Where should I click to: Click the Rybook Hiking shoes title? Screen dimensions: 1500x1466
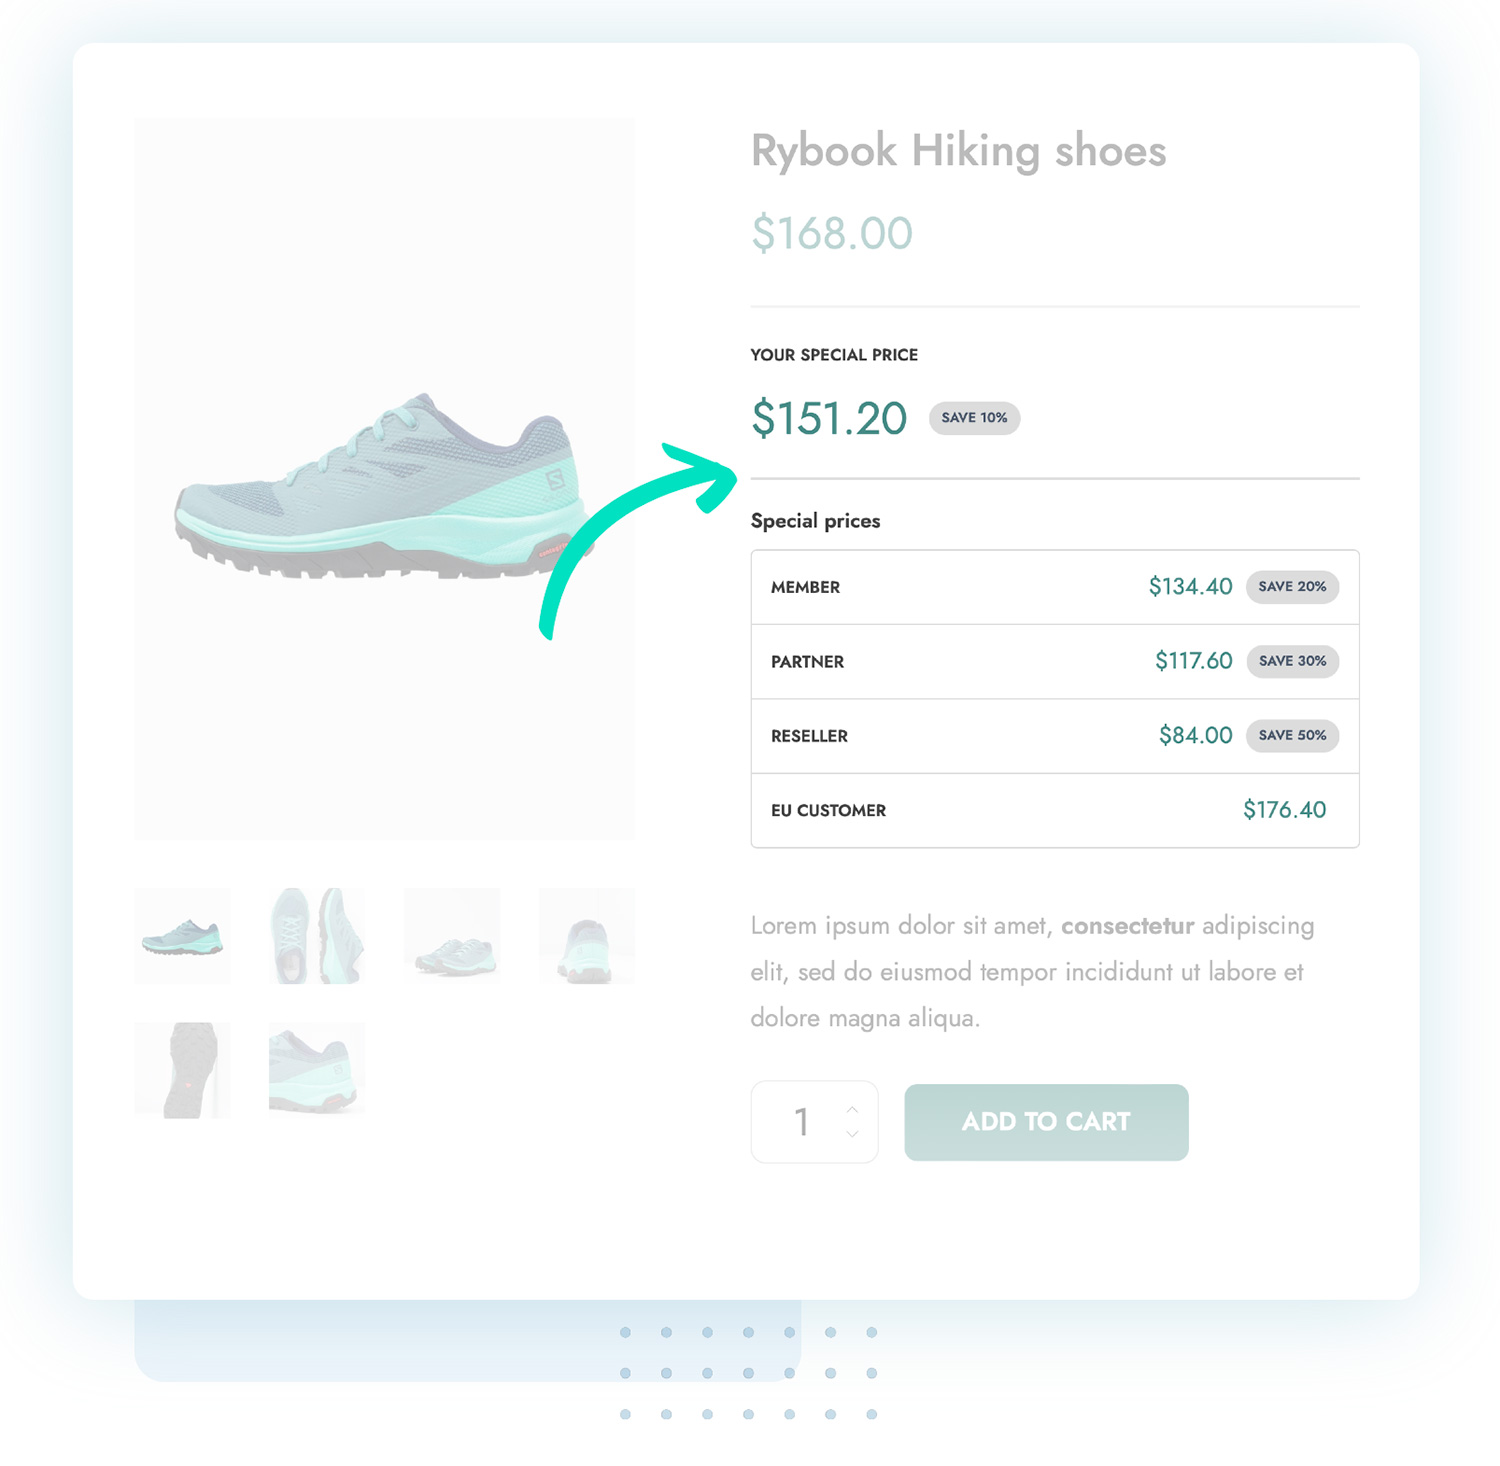coord(958,151)
